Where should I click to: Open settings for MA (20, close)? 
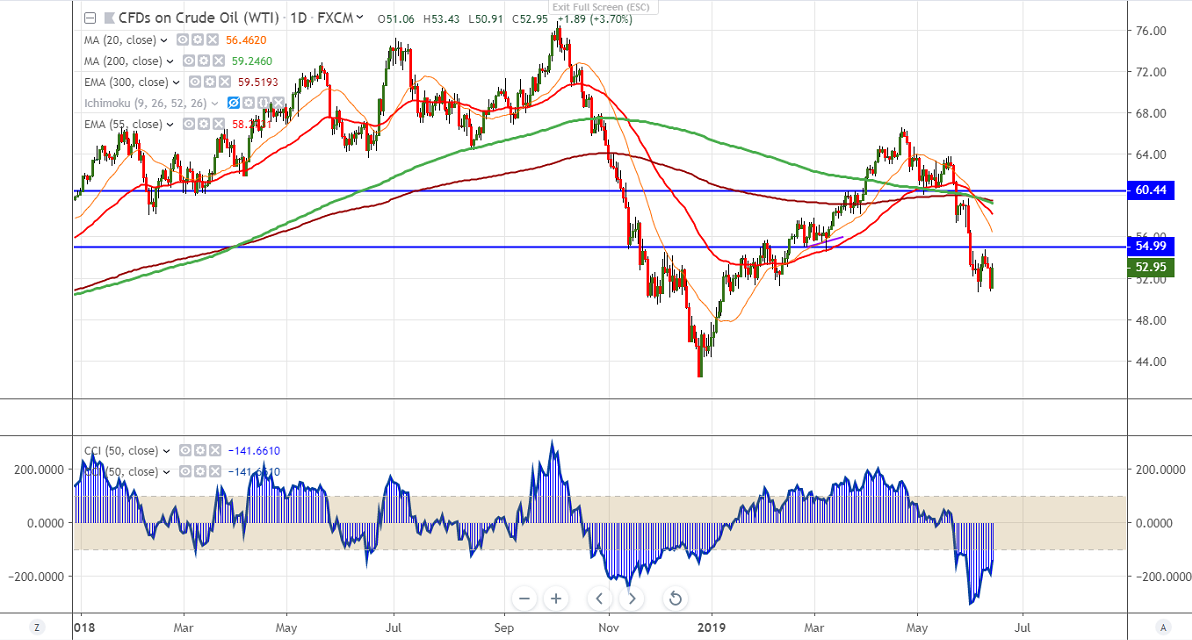click(x=197, y=40)
